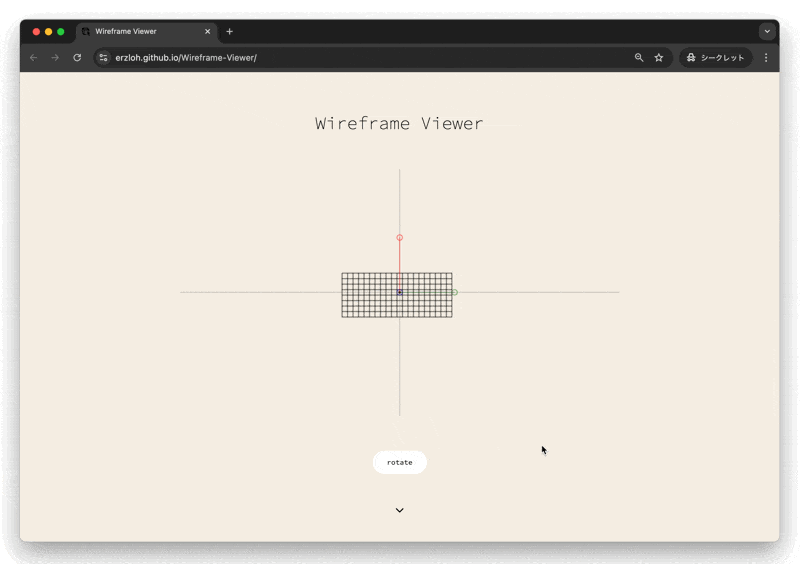View site information icon in address bar
The height and width of the screenshot is (564, 800).
103,58
